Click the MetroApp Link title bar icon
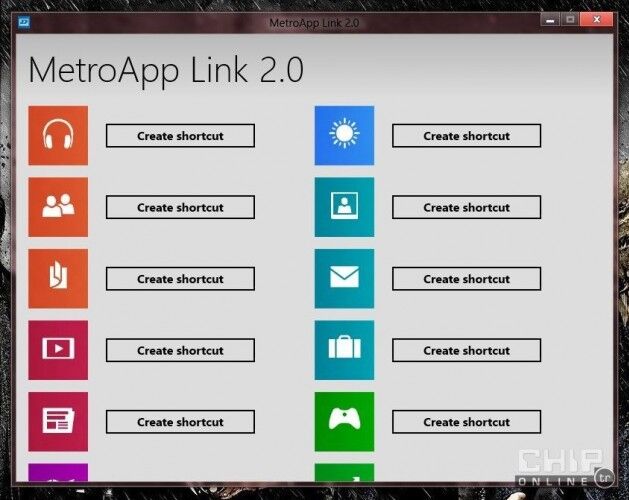This screenshot has height=500, width=629. tap(24, 20)
